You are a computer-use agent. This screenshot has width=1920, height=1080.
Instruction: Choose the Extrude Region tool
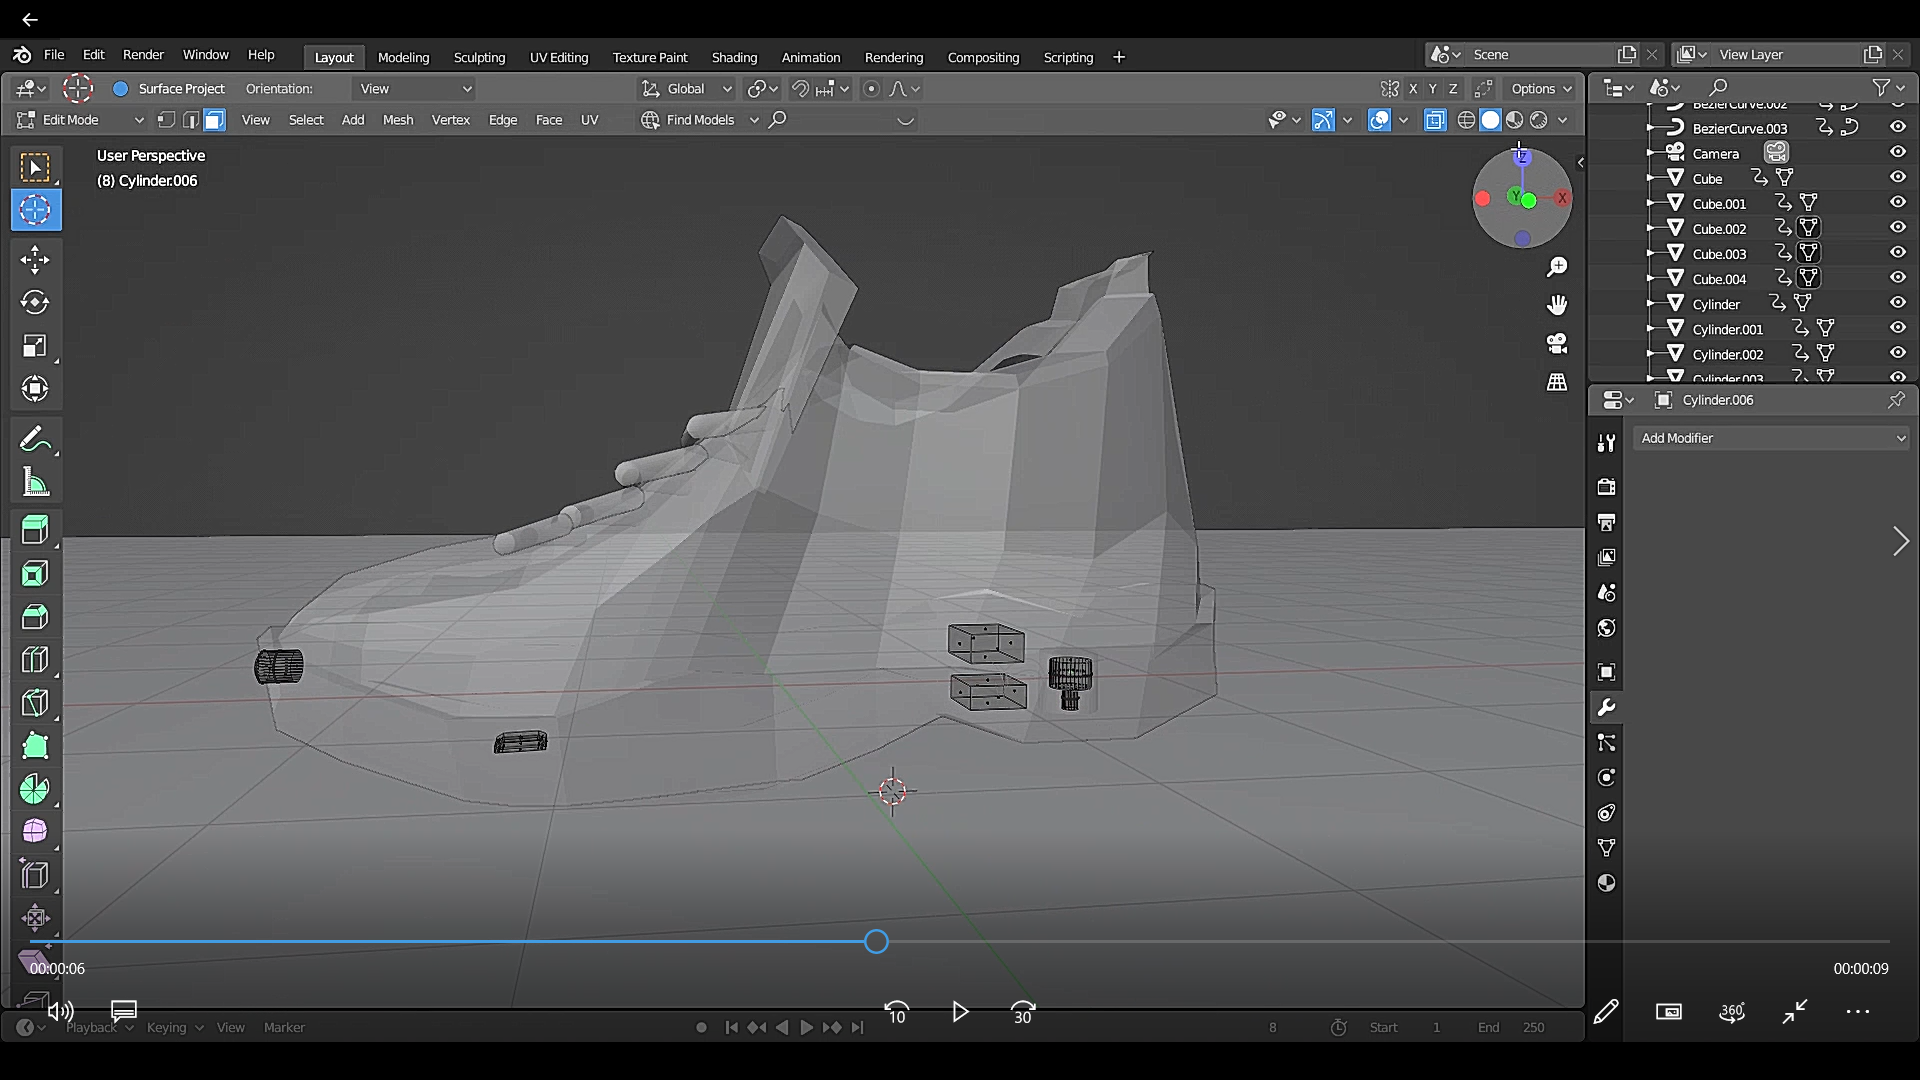click(35, 529)
